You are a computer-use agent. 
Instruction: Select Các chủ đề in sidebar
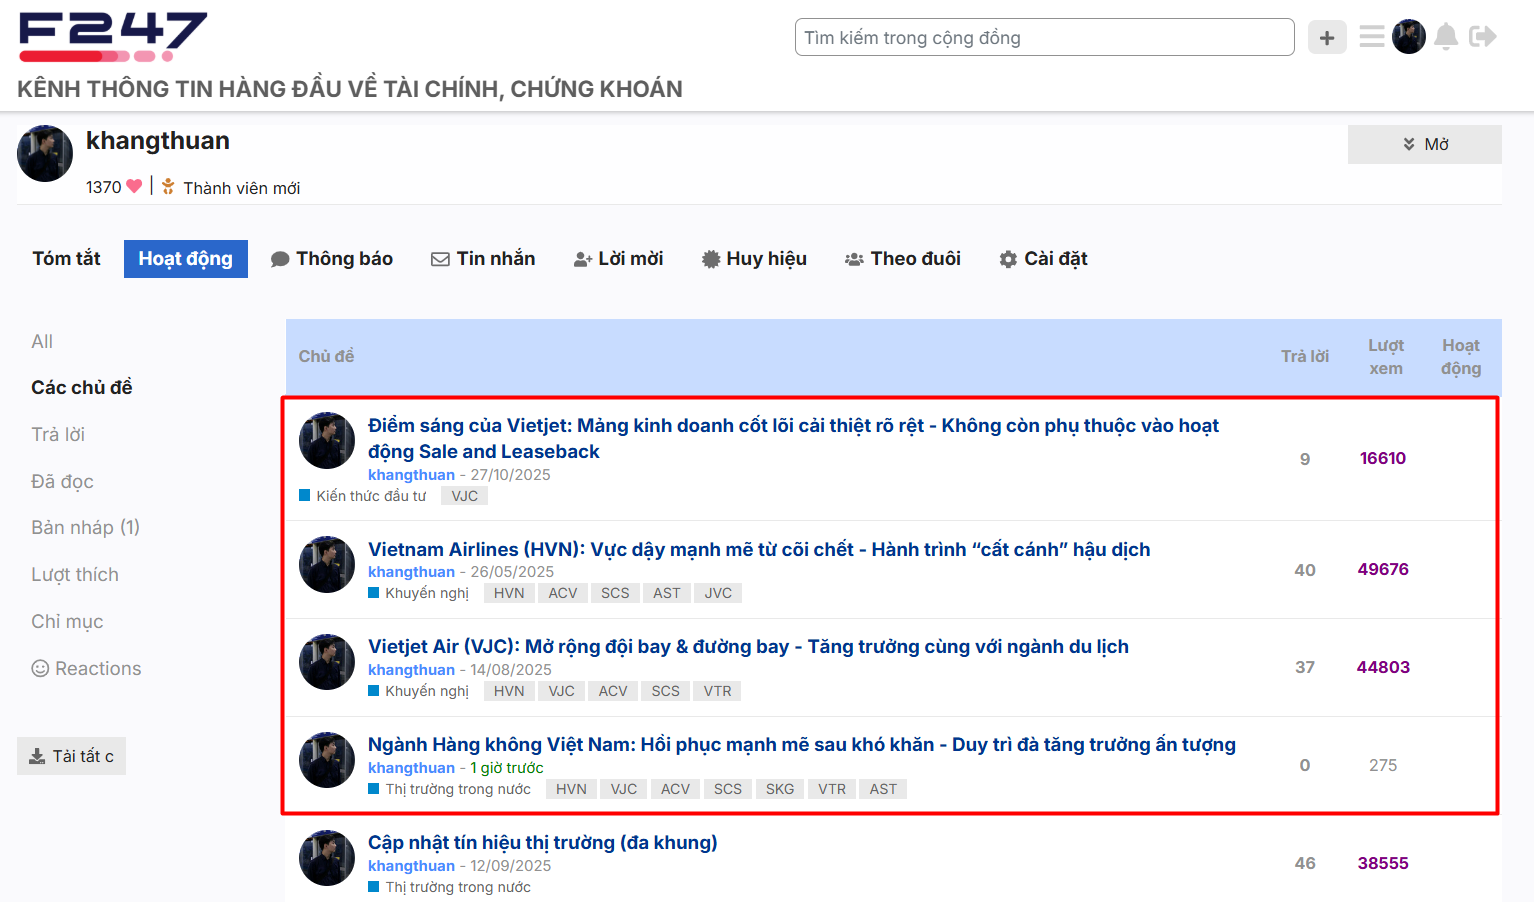pyautogui.click(x=82, y=388)
